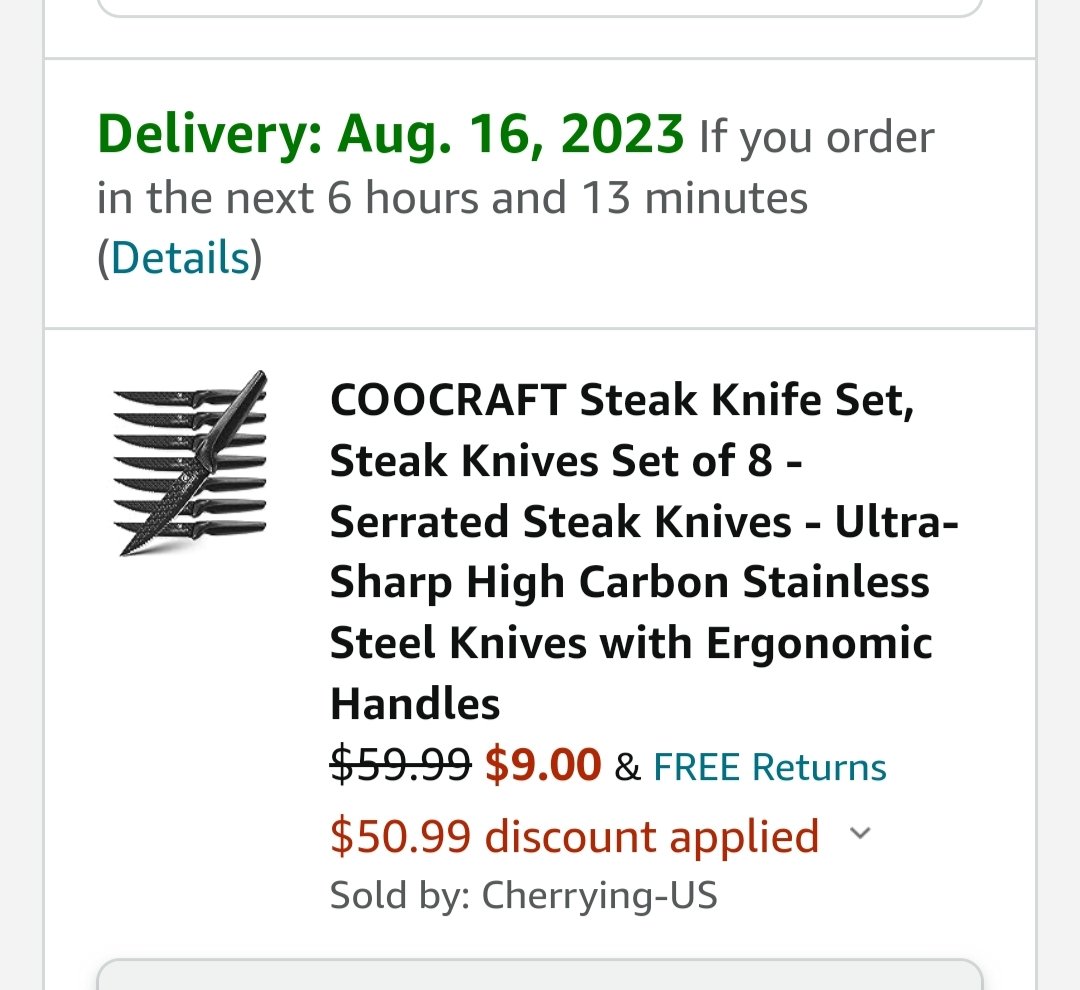
Task: Open the Details link under delivery estimate
Action: (180, 258)
